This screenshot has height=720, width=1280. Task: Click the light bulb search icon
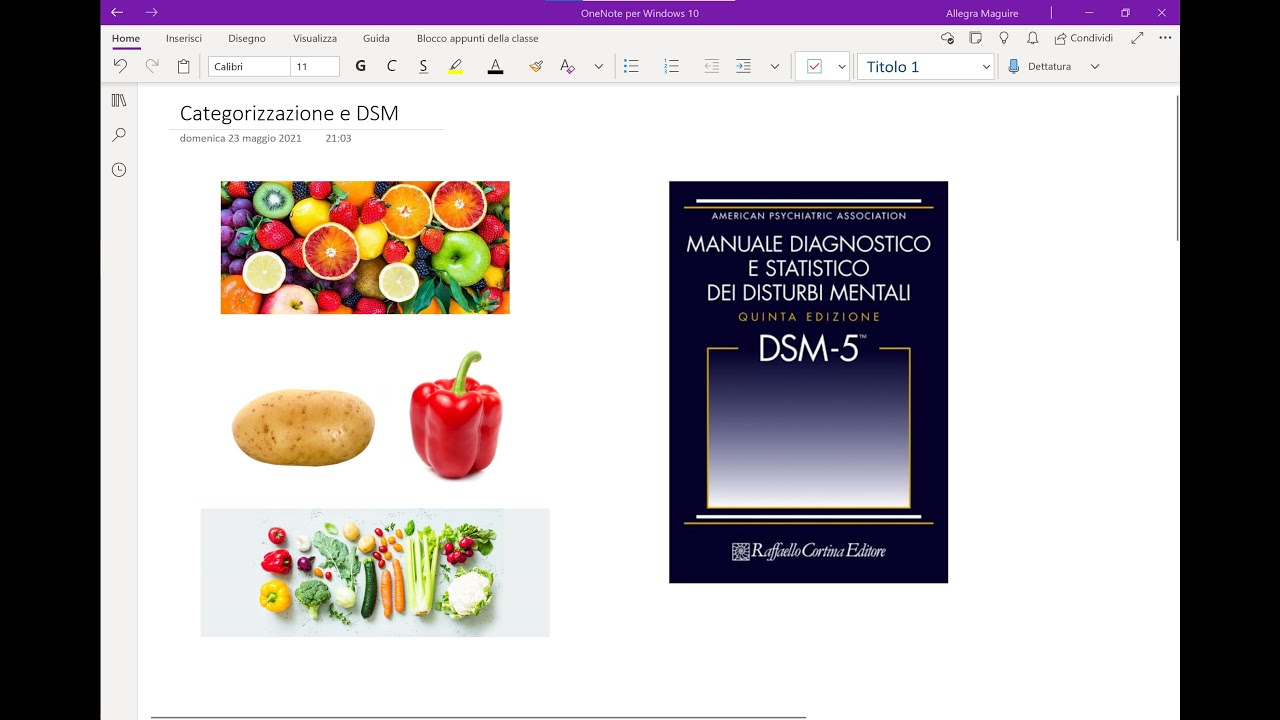[1004, 38]
